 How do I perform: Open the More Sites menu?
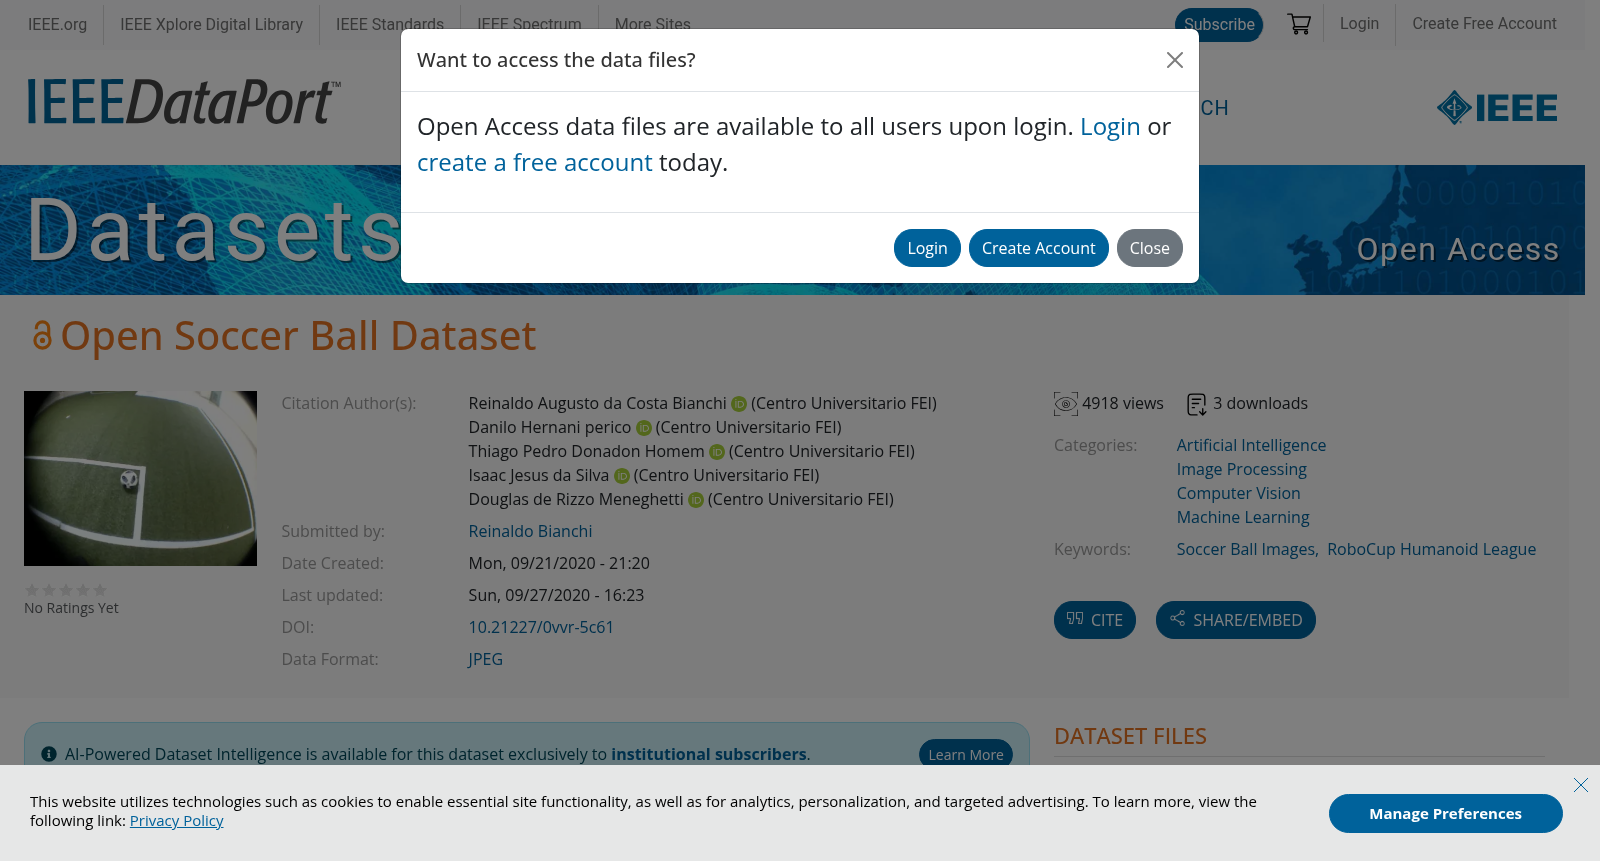(653, 24)
